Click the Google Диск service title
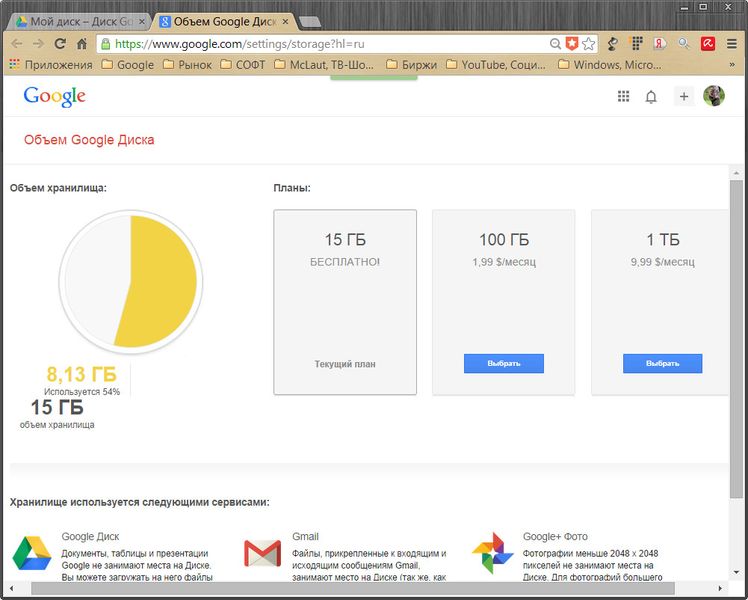Image resolution: width=748 pixels, height=600 pixels. (90, 537)
